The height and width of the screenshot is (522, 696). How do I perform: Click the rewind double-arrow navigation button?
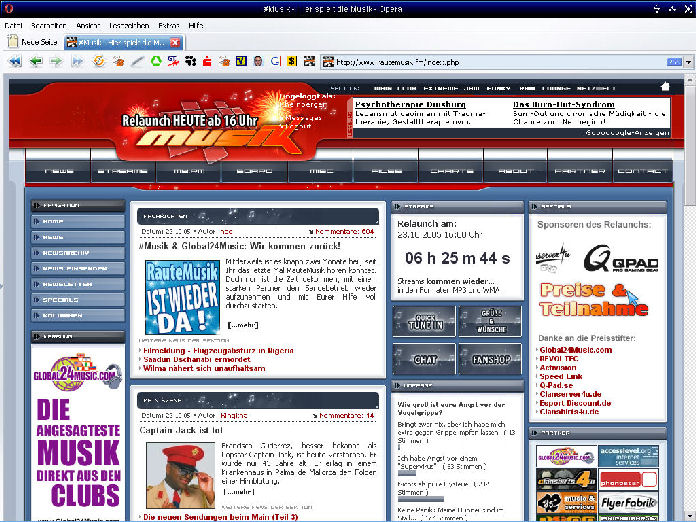tap(15, 61)
